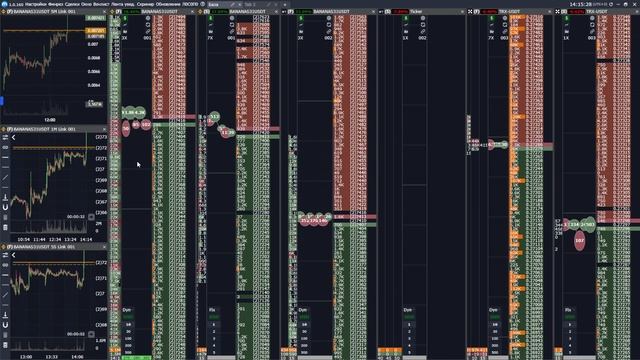
Task: Click the anchor/download tool on 5S chart
Action: (x=5, y=315)
